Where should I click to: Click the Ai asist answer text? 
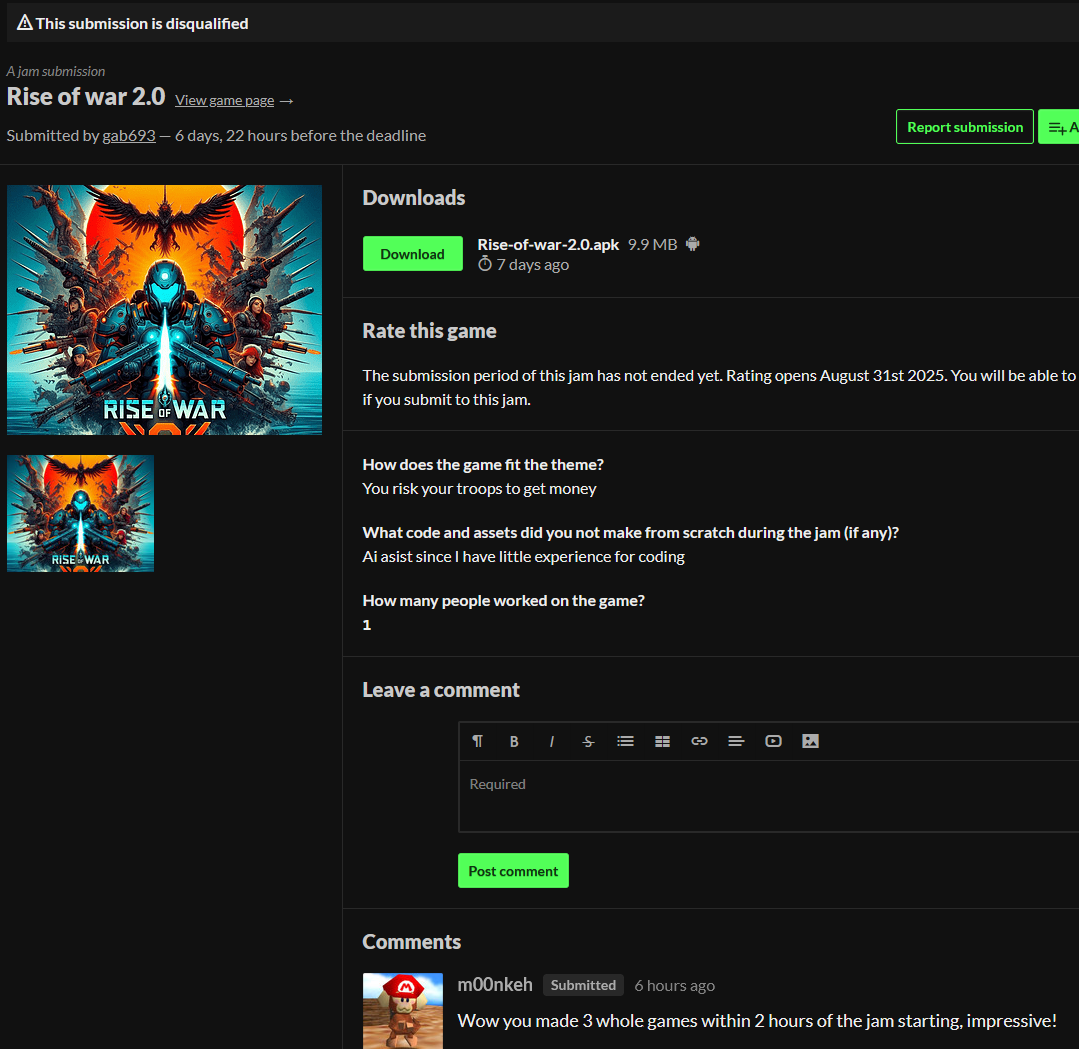524,557
